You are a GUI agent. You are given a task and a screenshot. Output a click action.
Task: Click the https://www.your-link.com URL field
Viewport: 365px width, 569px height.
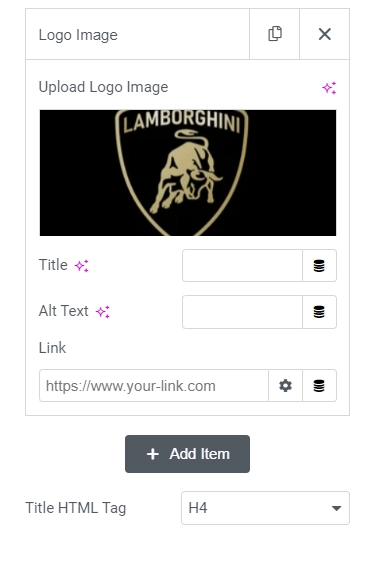click(154, 385)
